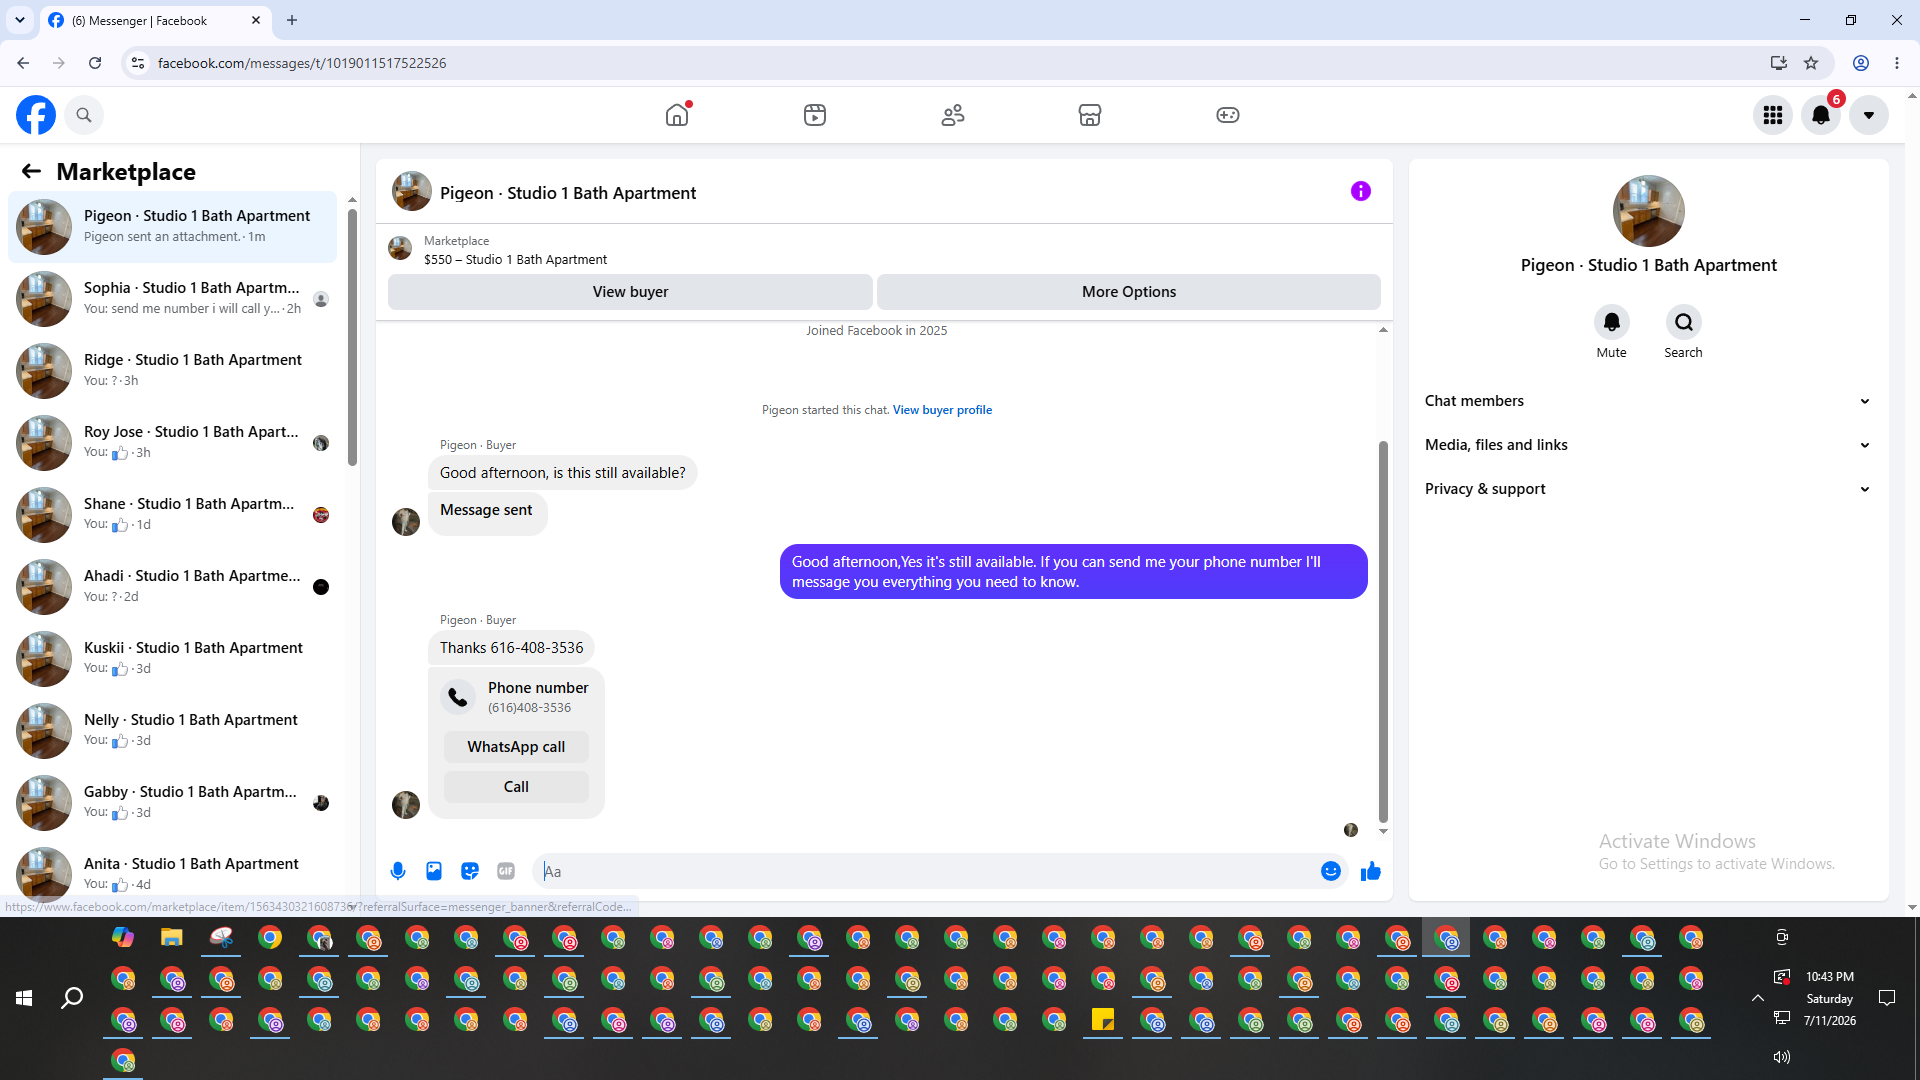Image resolution: width=1920 pixels, height=1080 pixels.
Task: Open the Pigeon Studio 1 Bath conversation
Action: point(173,227)
